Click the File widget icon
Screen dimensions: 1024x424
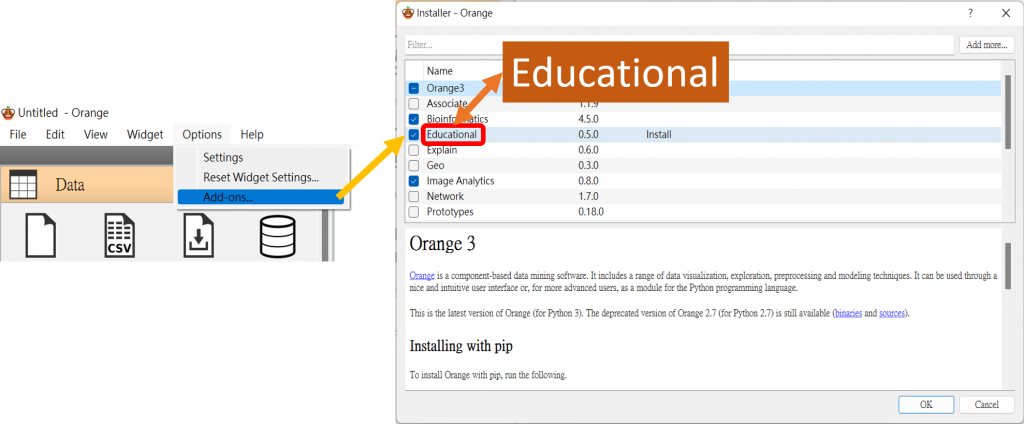pos(40,235)
